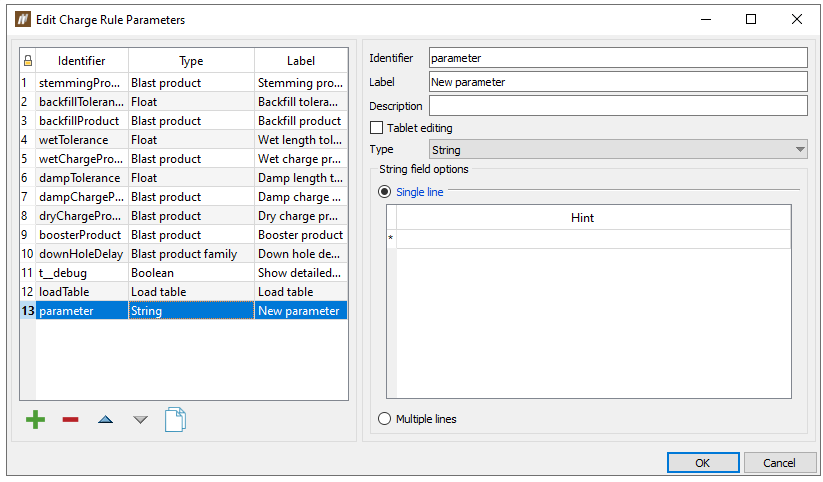Choose the Multiple lines radio option

click(384, 419)
